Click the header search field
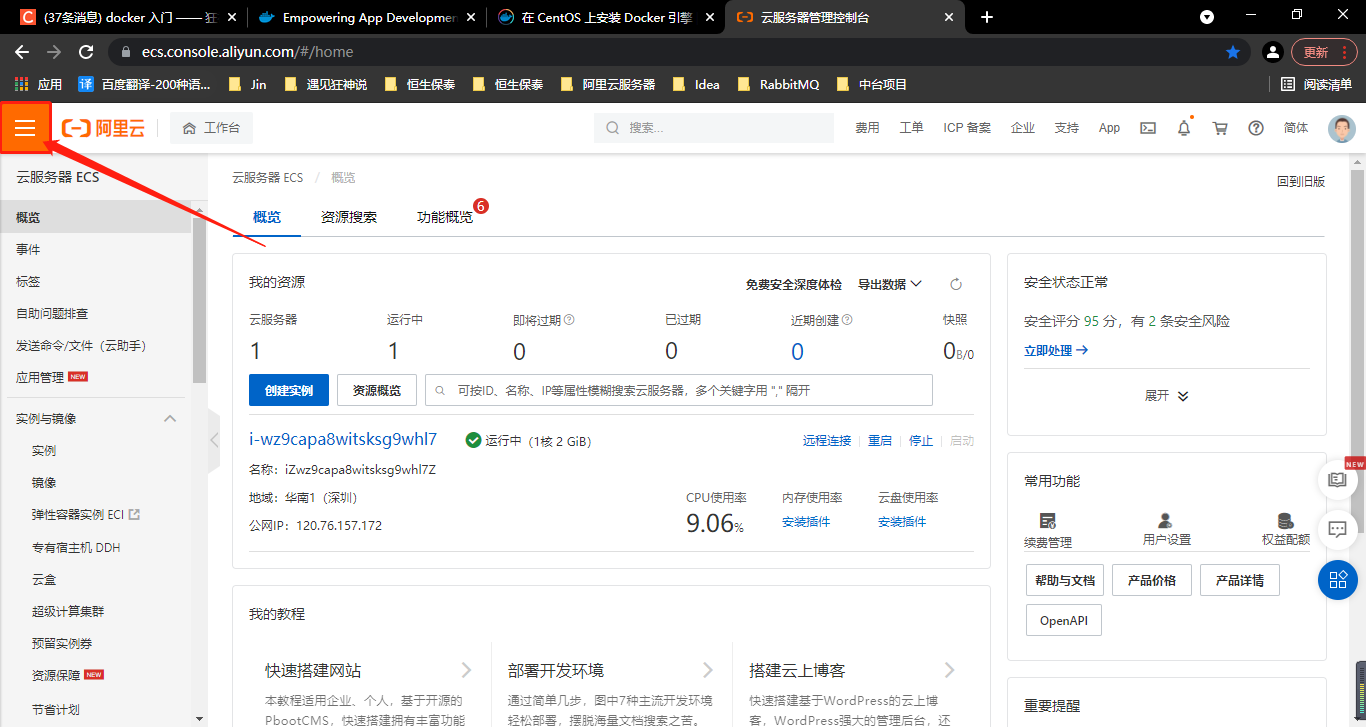Screen dimensions: 1366x727 tap(714, 128)
